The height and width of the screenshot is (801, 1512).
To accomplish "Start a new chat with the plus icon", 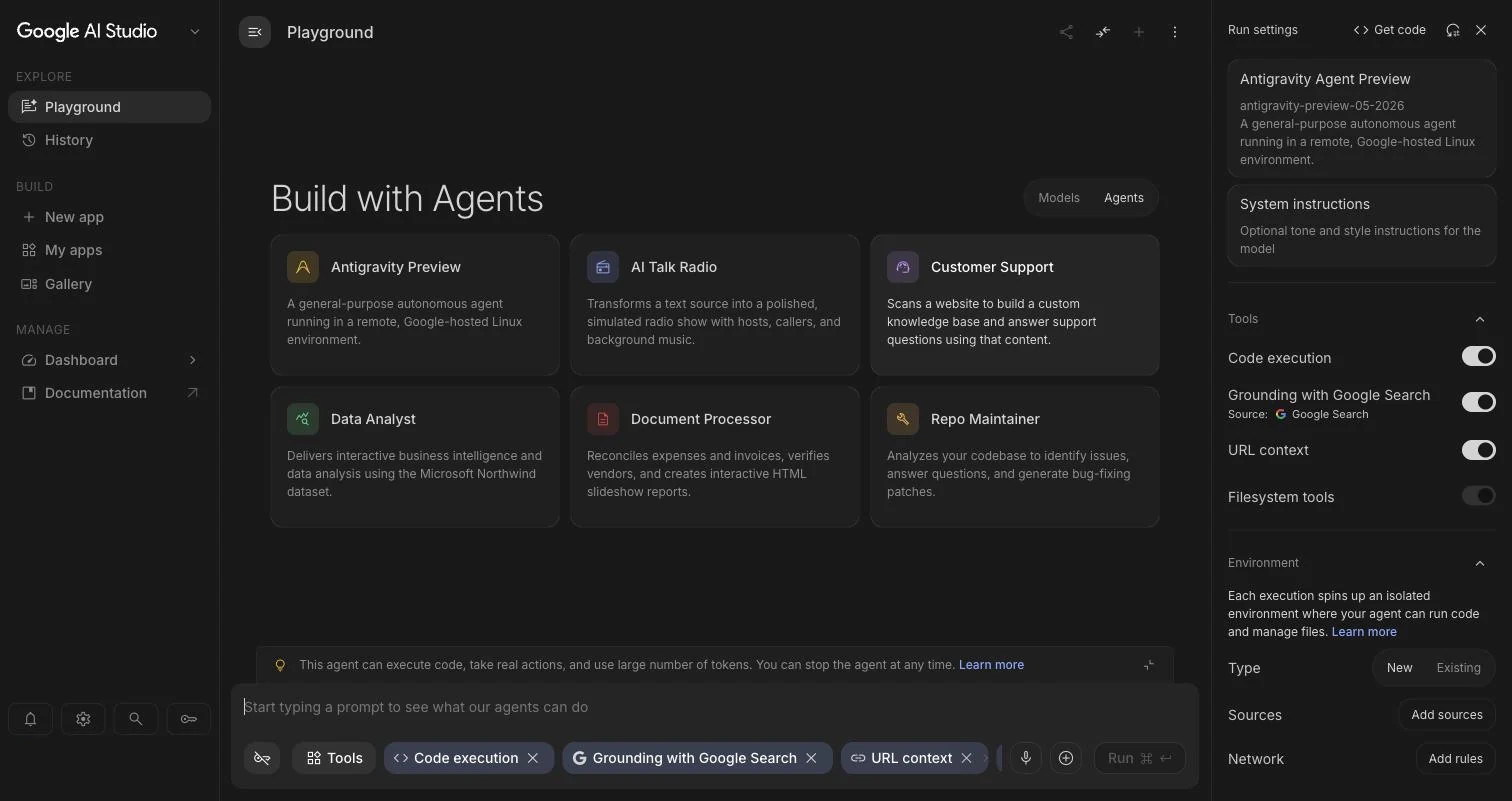I will coord(1138,32).
